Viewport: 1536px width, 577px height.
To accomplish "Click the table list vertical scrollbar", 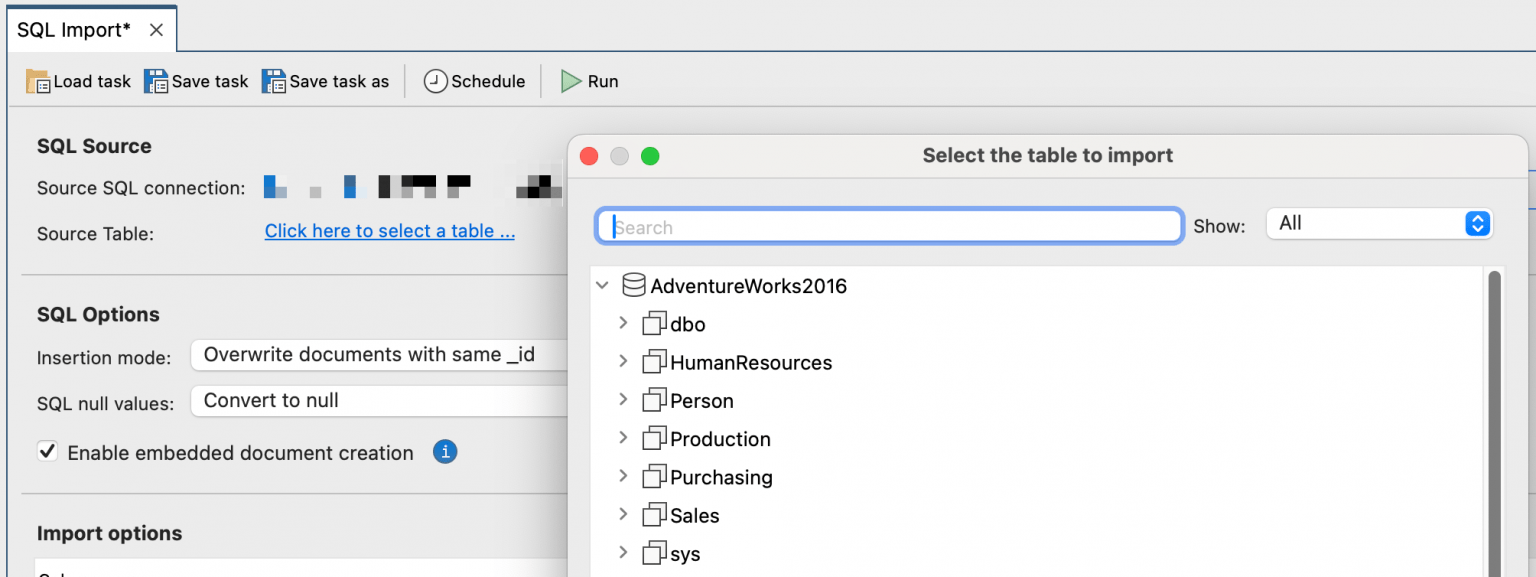I will pyautogui.click(x=1495, y=420).
